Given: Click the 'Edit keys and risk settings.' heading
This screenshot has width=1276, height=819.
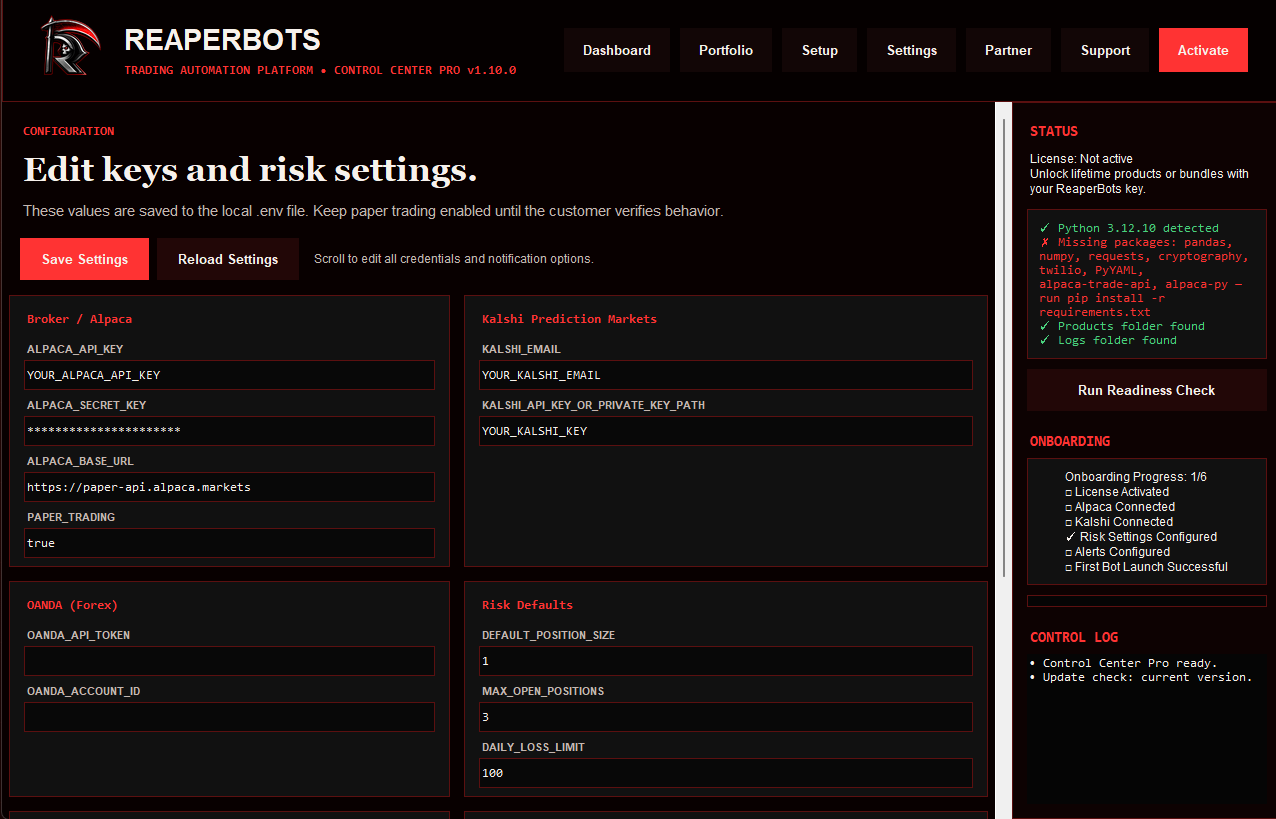Looking at the screenshot, I should [250, 170].
